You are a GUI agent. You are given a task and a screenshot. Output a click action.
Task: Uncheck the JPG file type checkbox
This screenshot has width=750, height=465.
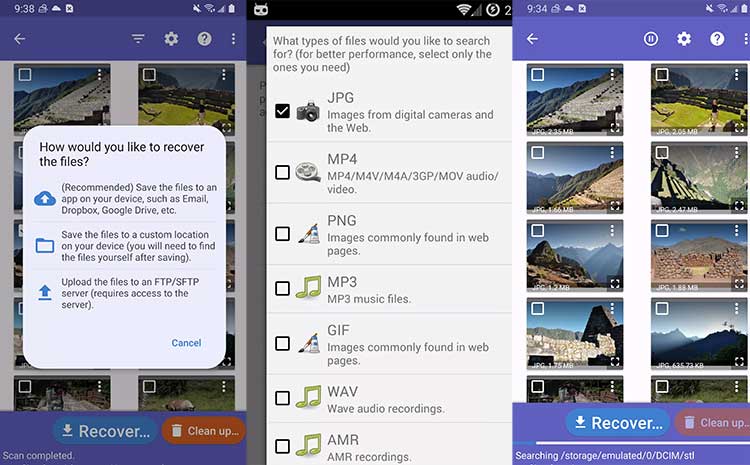(x=282, y=111)
